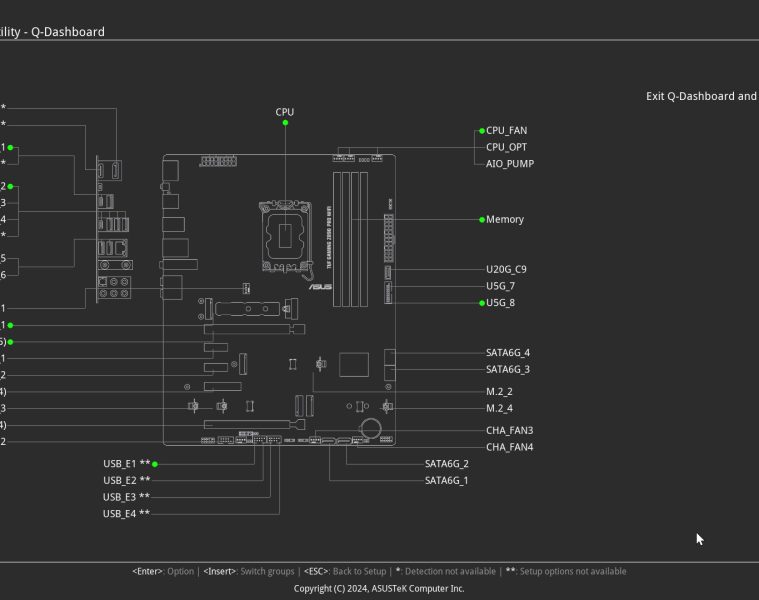The width and height of the screenshot is (759, 600).
Task: Click the green status dot under CPU label
Action: coord(285,123)
